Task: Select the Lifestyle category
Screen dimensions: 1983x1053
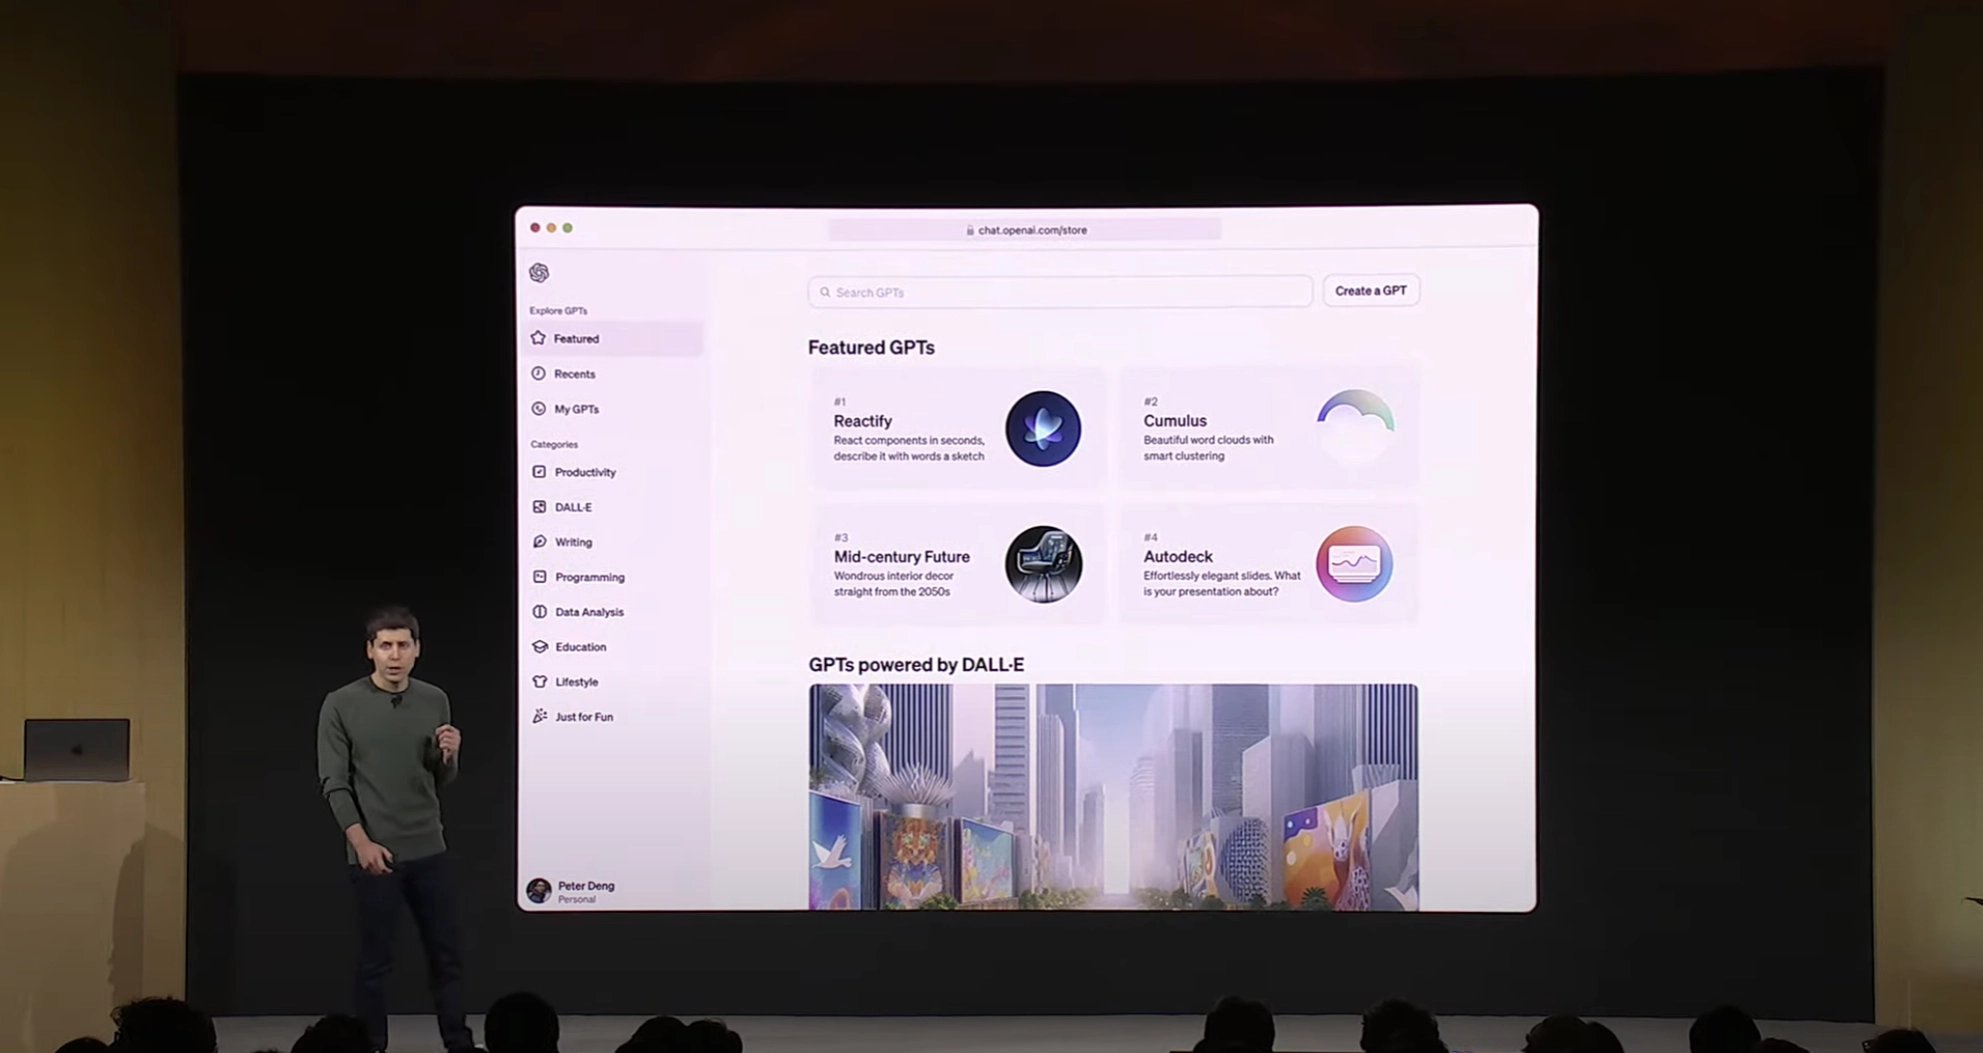Action: pyautogui.click(x=614, y=682)
